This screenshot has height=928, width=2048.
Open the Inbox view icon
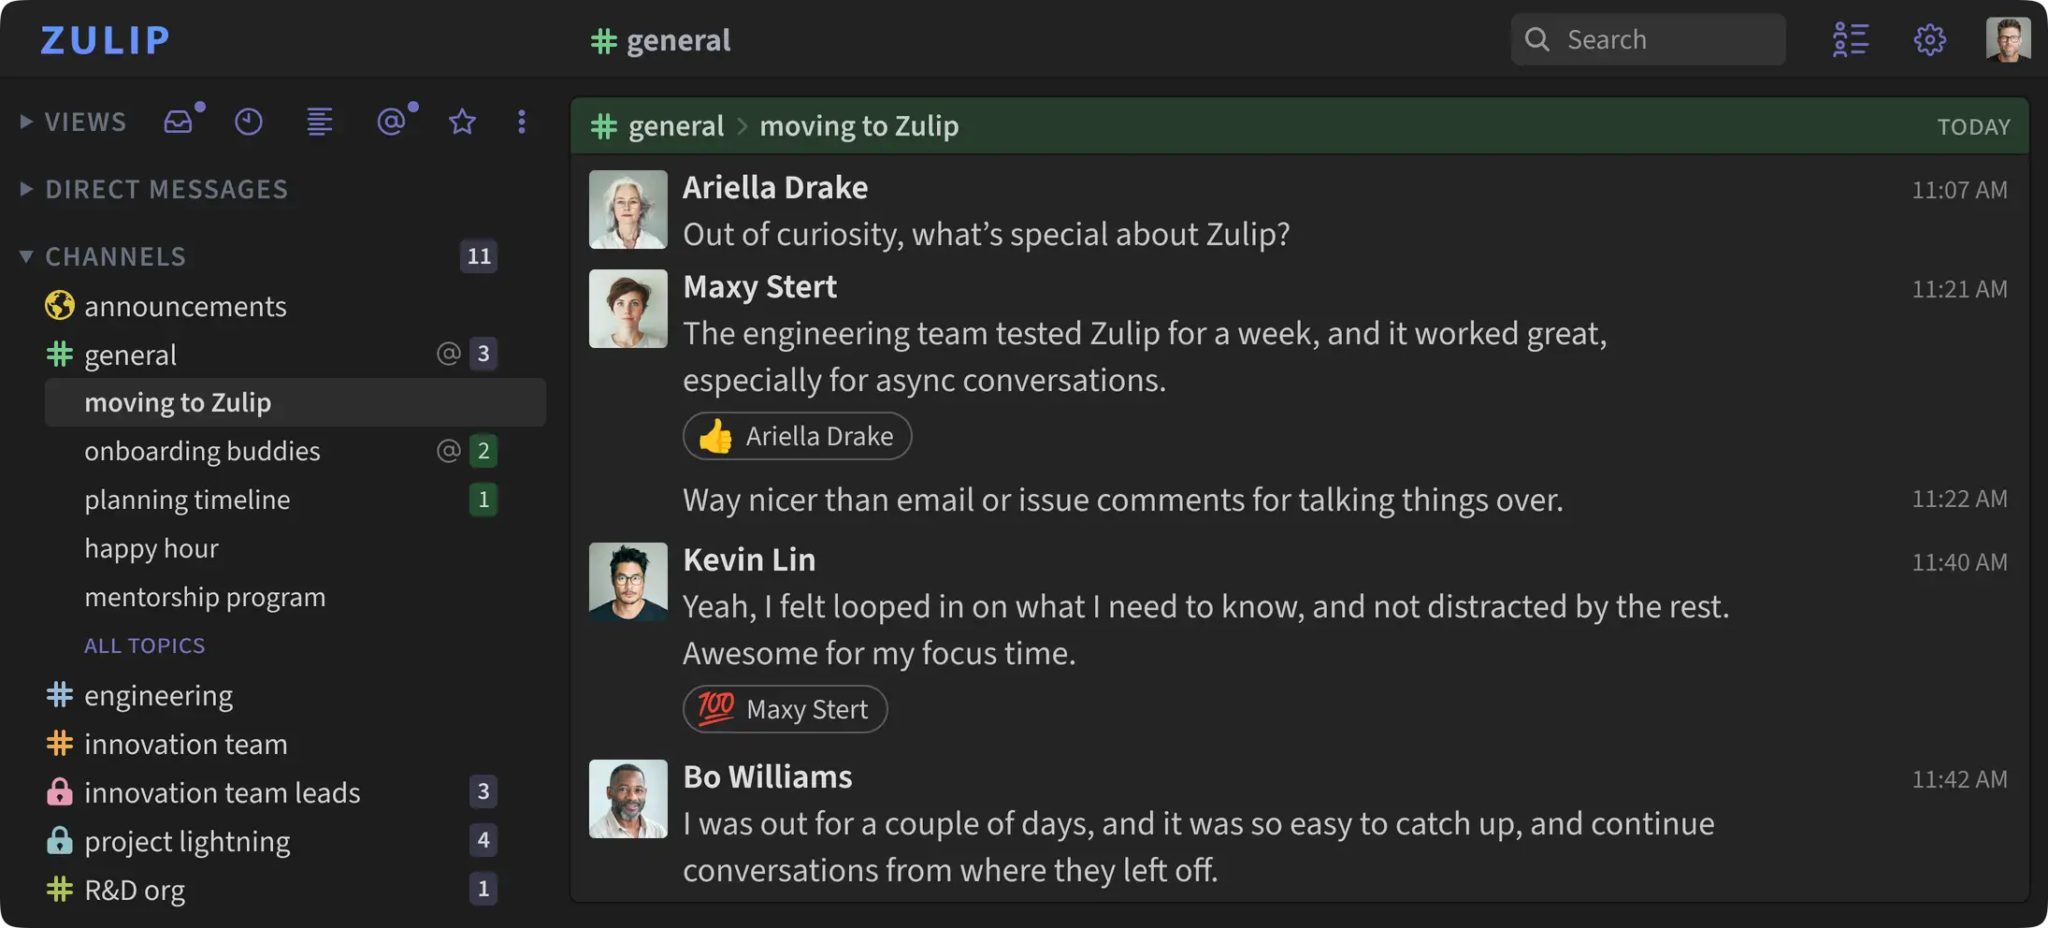point(180,120)
